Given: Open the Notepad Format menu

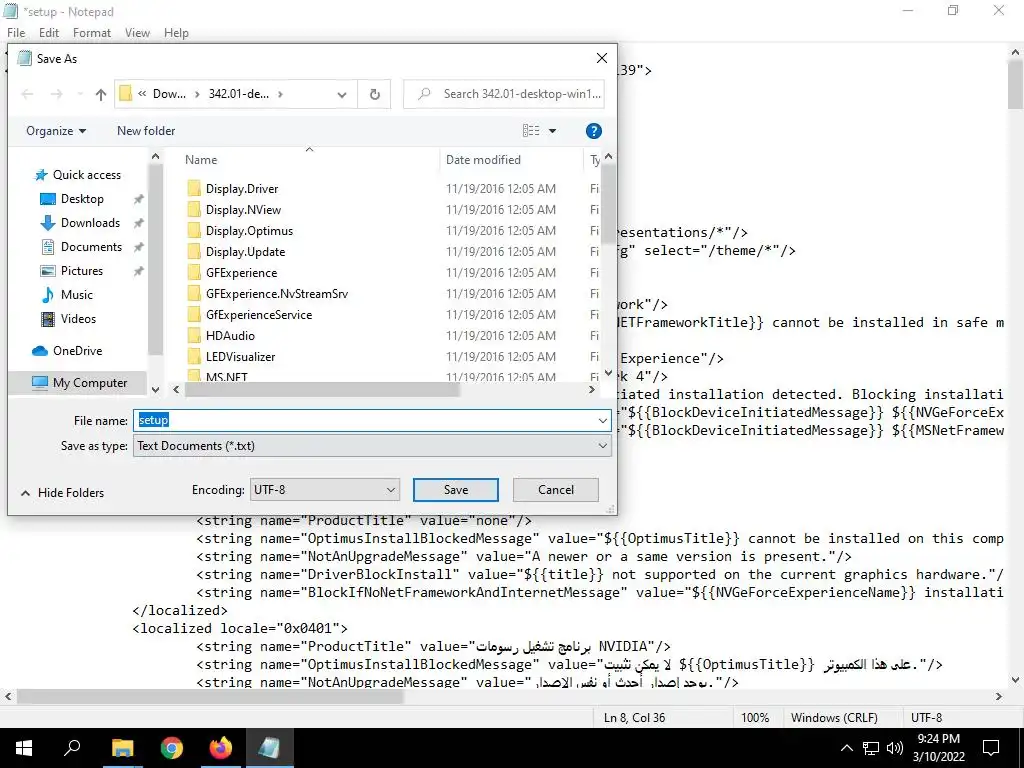Looking at the screenshot, I should point(91,33).
